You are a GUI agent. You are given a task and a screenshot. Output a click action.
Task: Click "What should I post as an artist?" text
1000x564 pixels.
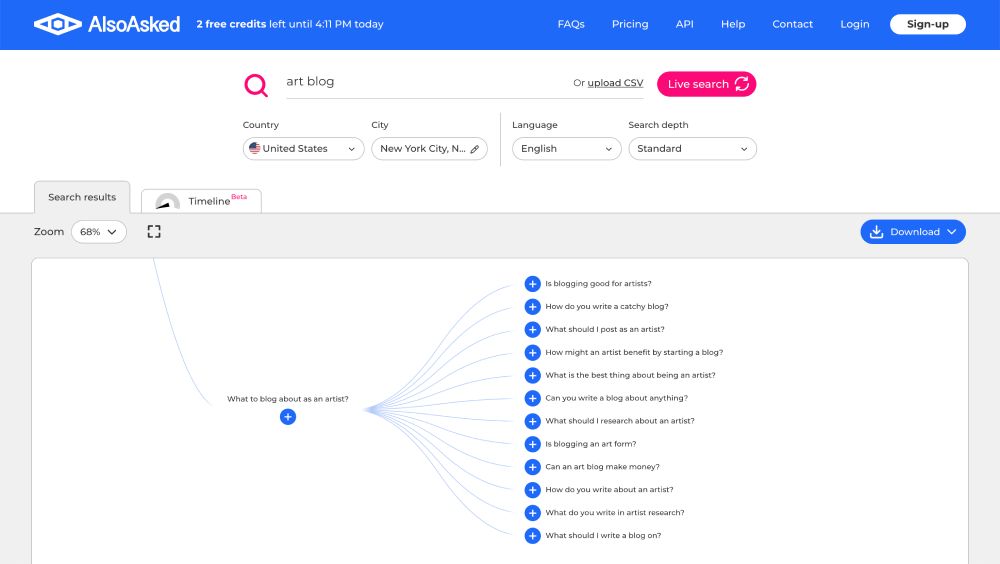(605, 330)
